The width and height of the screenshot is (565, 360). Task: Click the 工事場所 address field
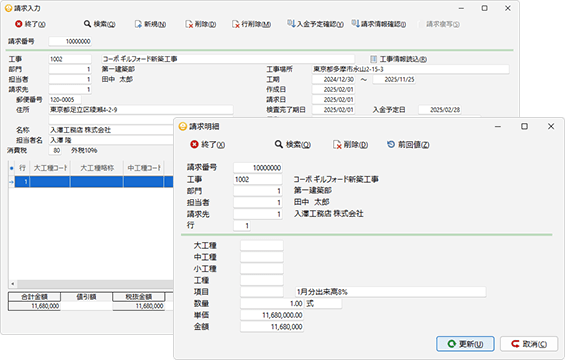point(410,69)
